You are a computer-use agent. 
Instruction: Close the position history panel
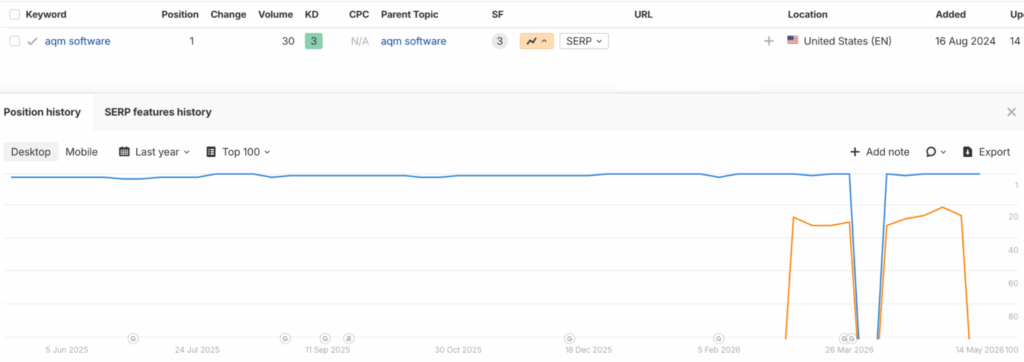click(x=1012, y=112)
